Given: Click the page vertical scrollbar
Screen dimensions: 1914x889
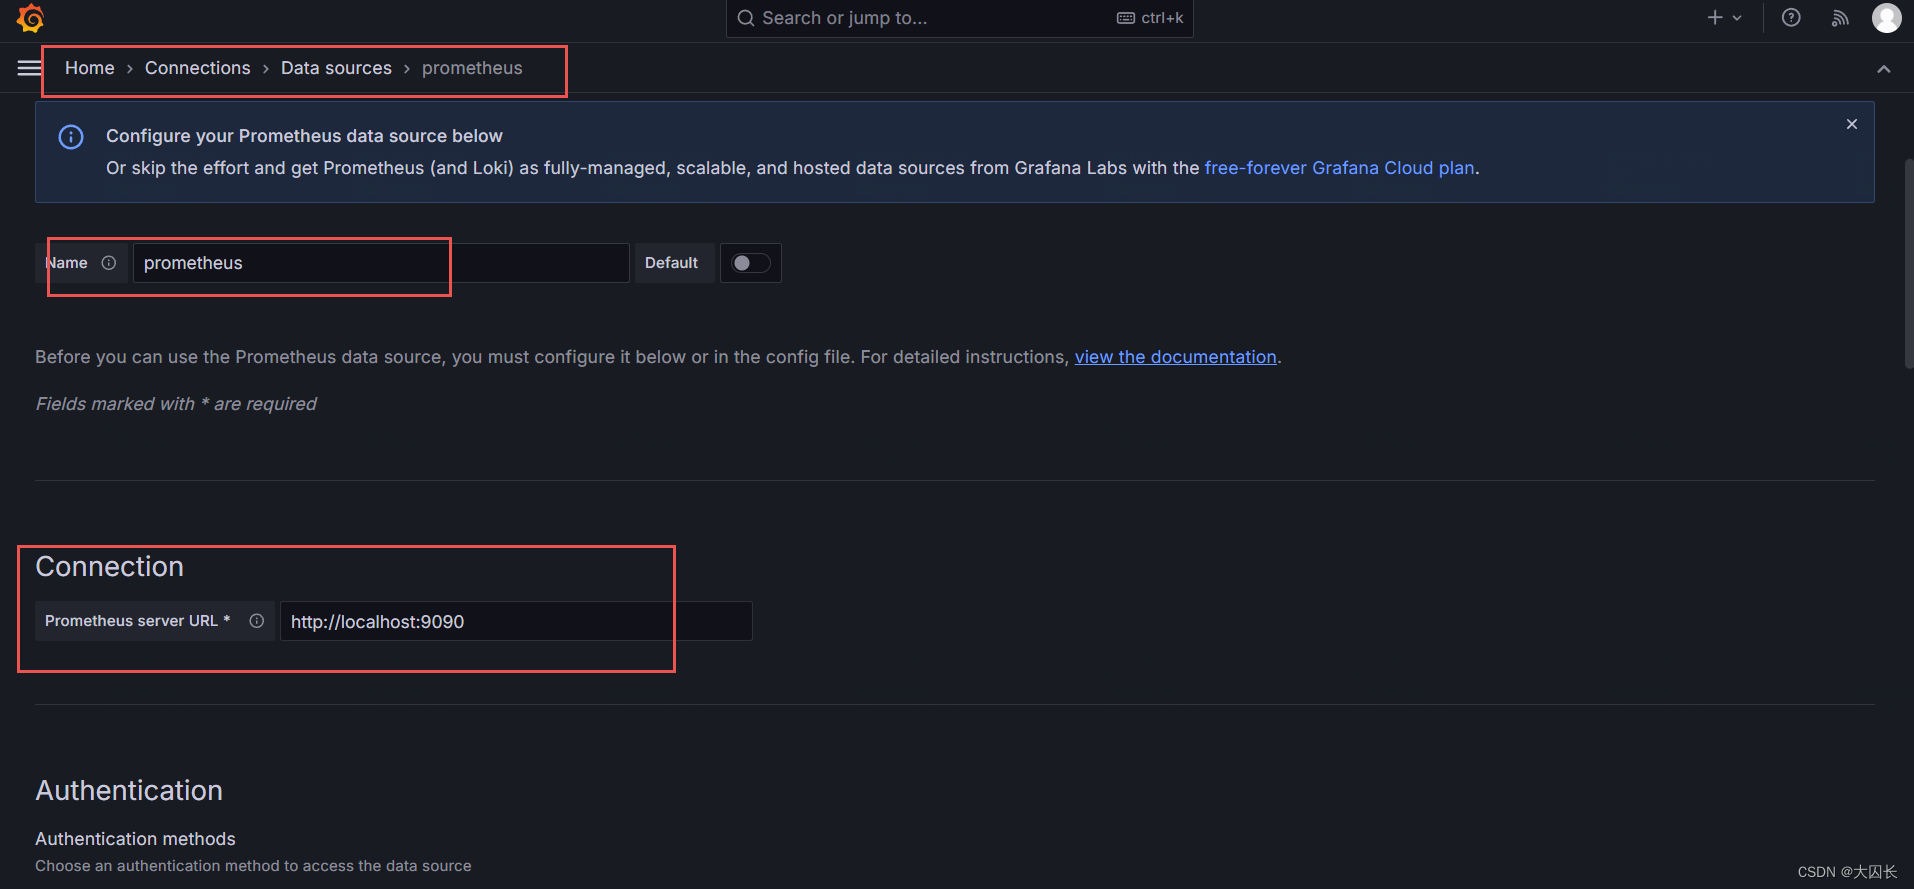Looking at the screenshot, I should tap(1908, 265).
